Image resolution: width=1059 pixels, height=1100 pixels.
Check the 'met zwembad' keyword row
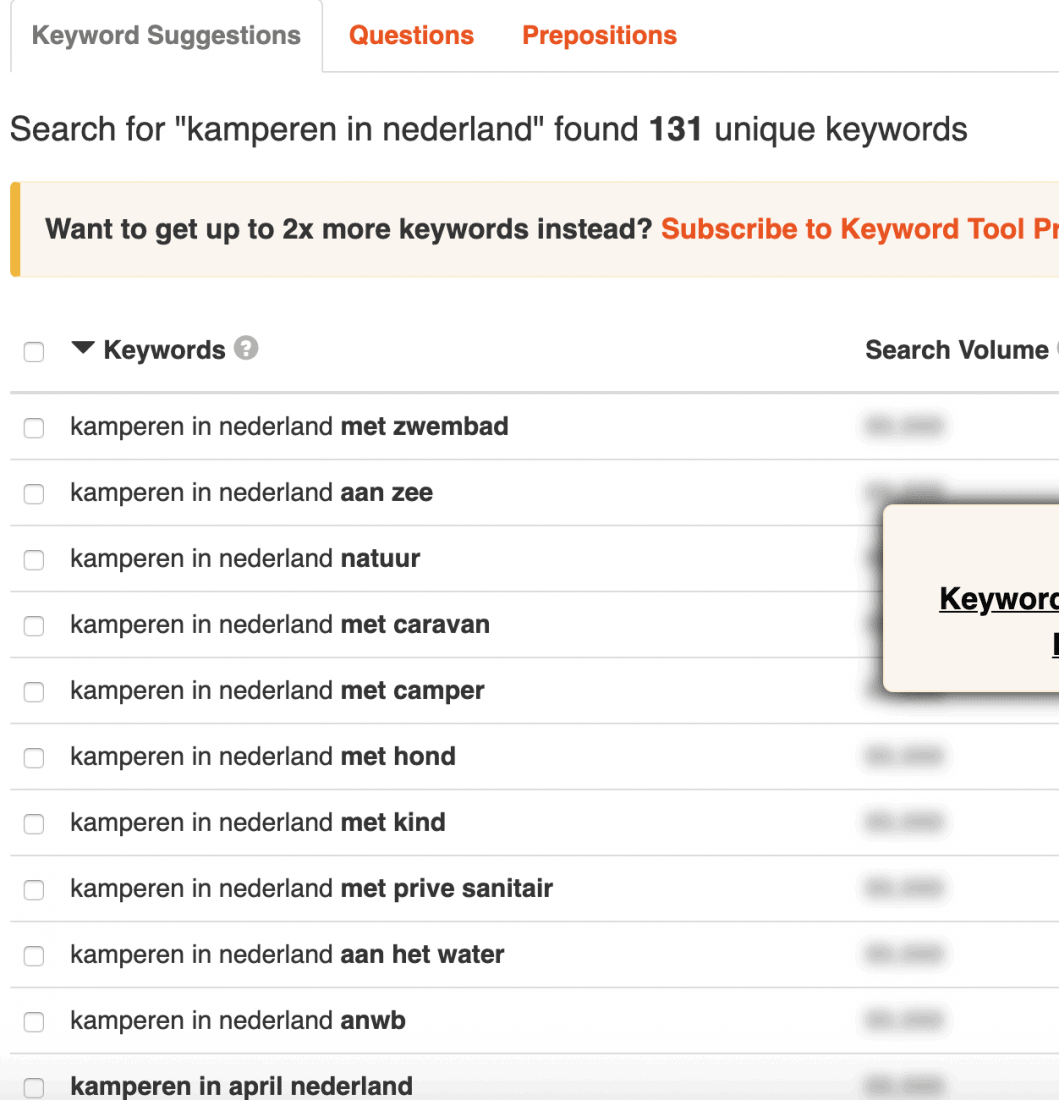click(34, 428)
